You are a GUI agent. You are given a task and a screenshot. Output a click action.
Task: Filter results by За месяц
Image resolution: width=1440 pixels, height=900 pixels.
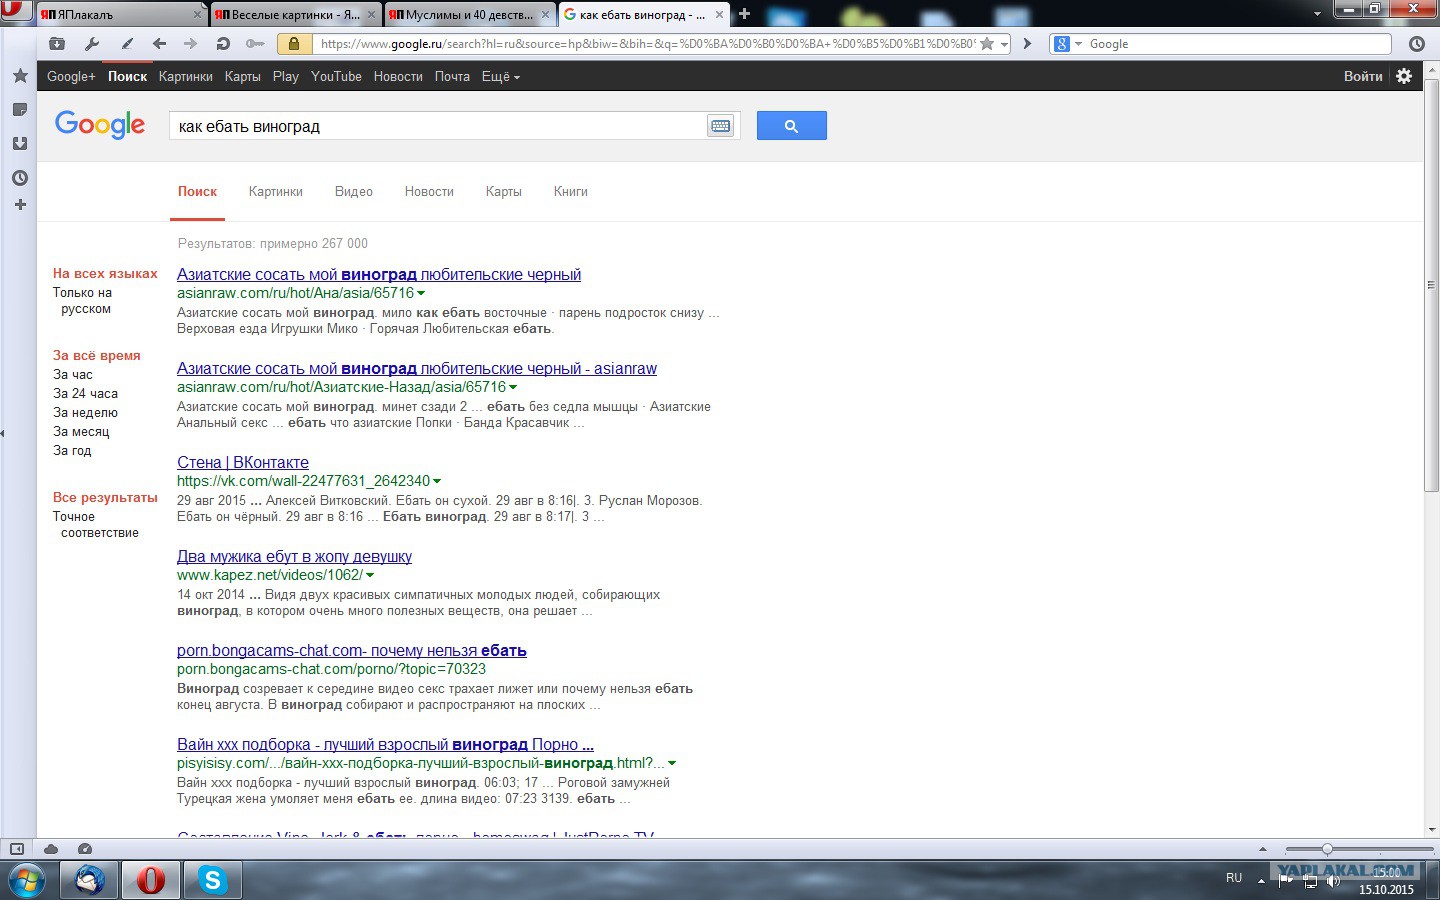pos(81,432)
